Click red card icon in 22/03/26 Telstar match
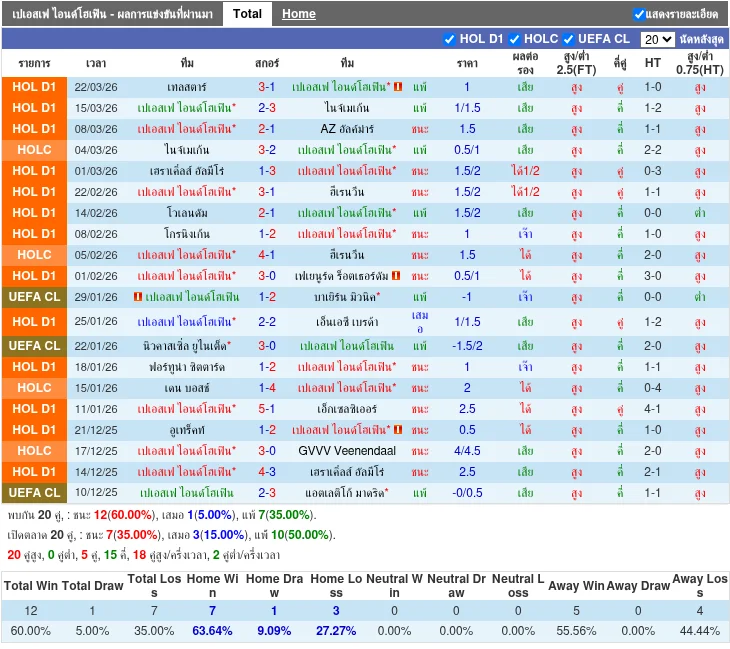 click(398, 87)
